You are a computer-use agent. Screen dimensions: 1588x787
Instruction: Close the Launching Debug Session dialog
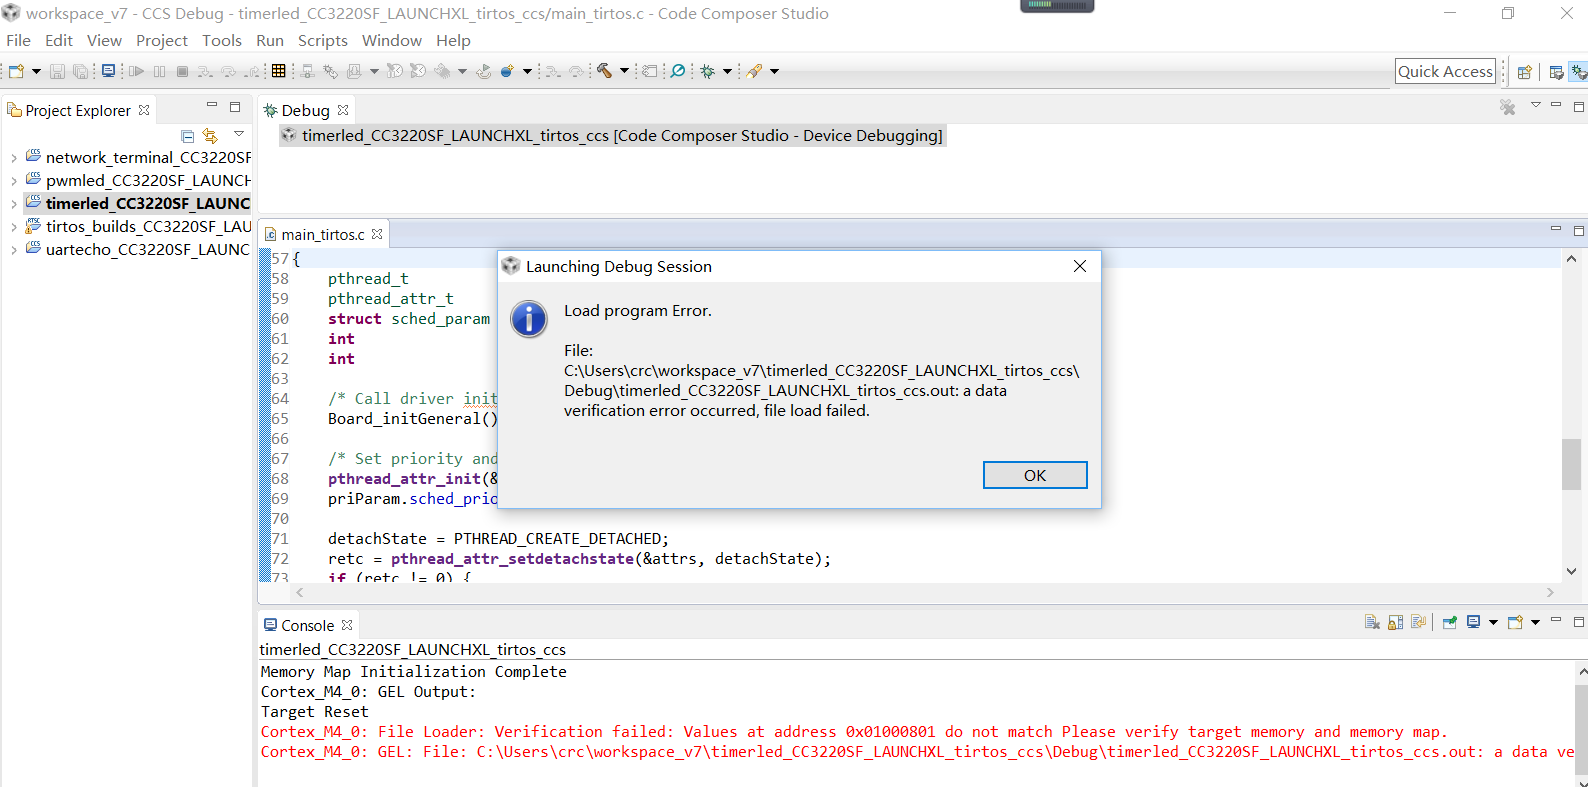point(1080,266)
